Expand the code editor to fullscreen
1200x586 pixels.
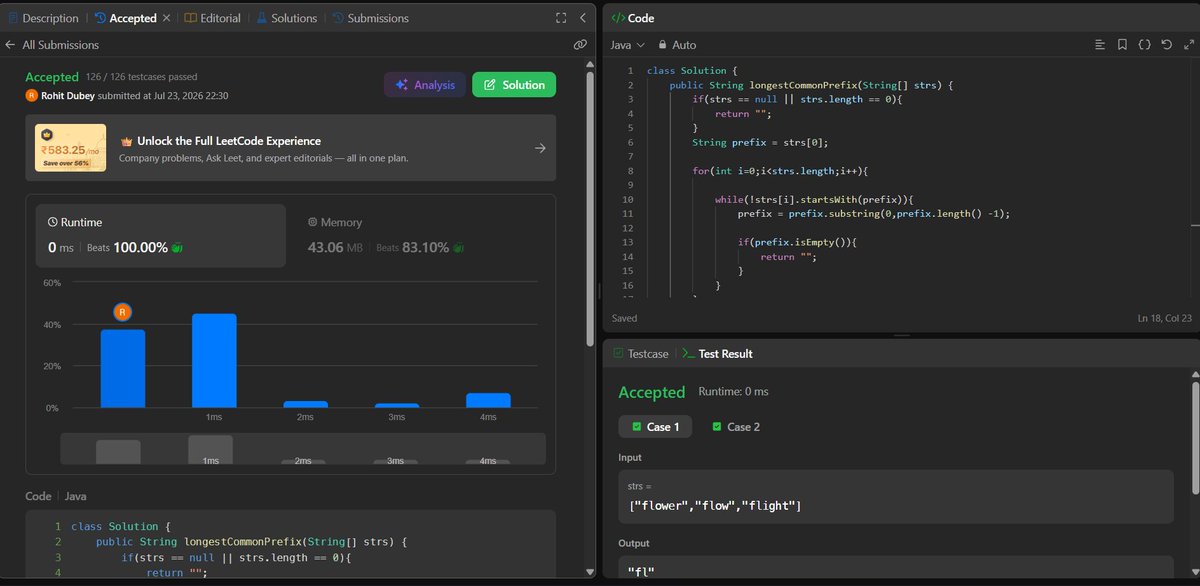pyautogui.click(x=1187, y=45)
